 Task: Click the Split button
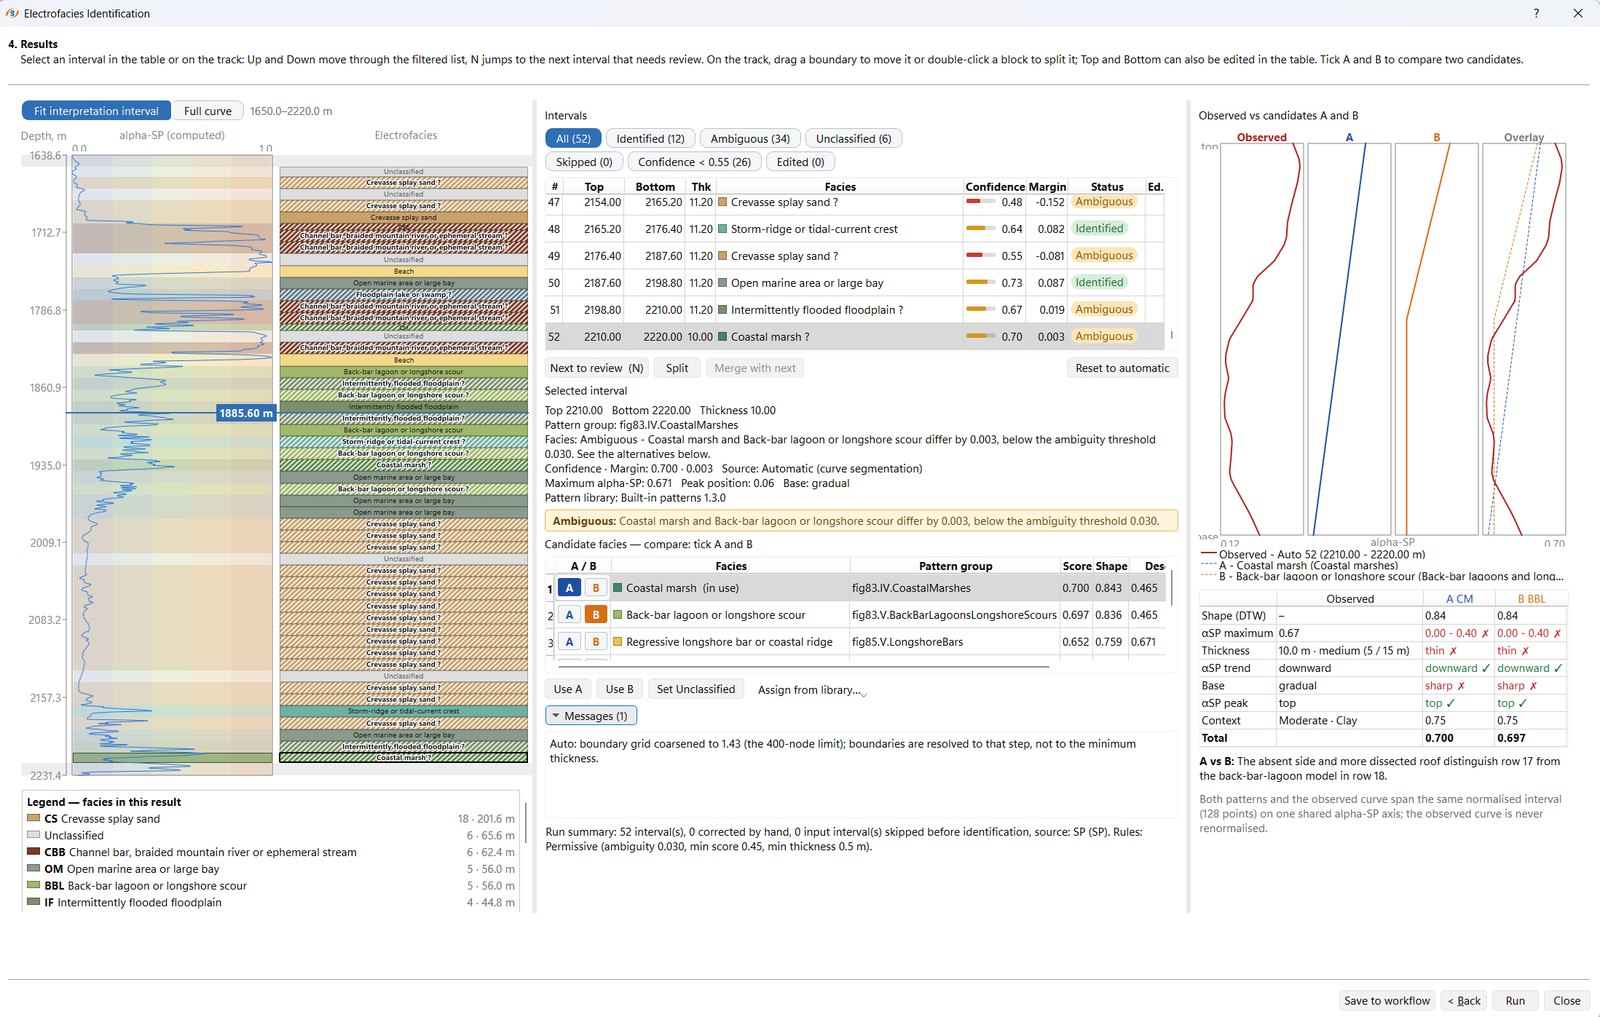(677, 368)
